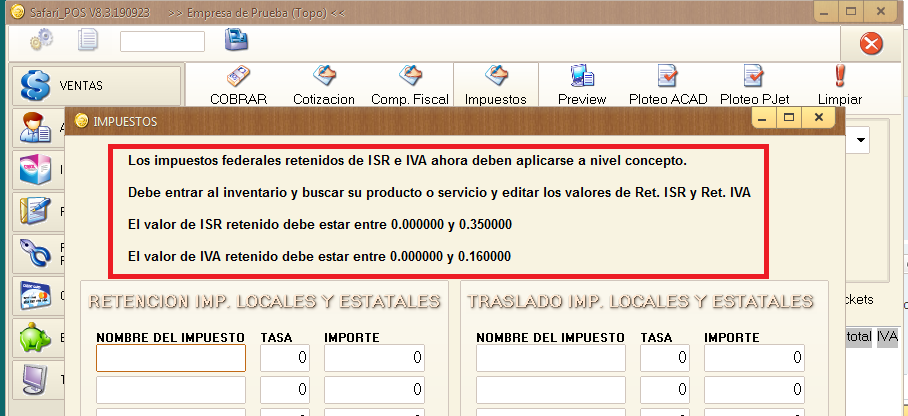Click the COBRAR cash icon
908x416 pixels.
click(x=238, y=76)
